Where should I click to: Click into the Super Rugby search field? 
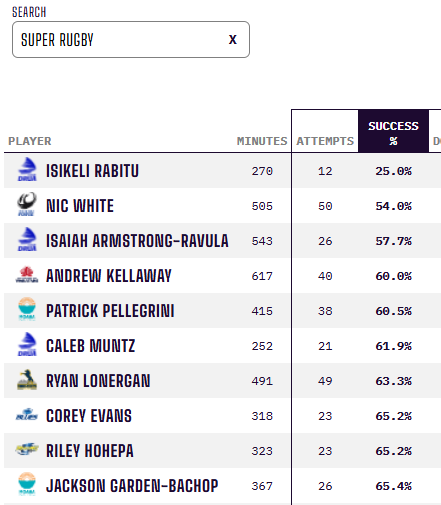tap(131, 39)
